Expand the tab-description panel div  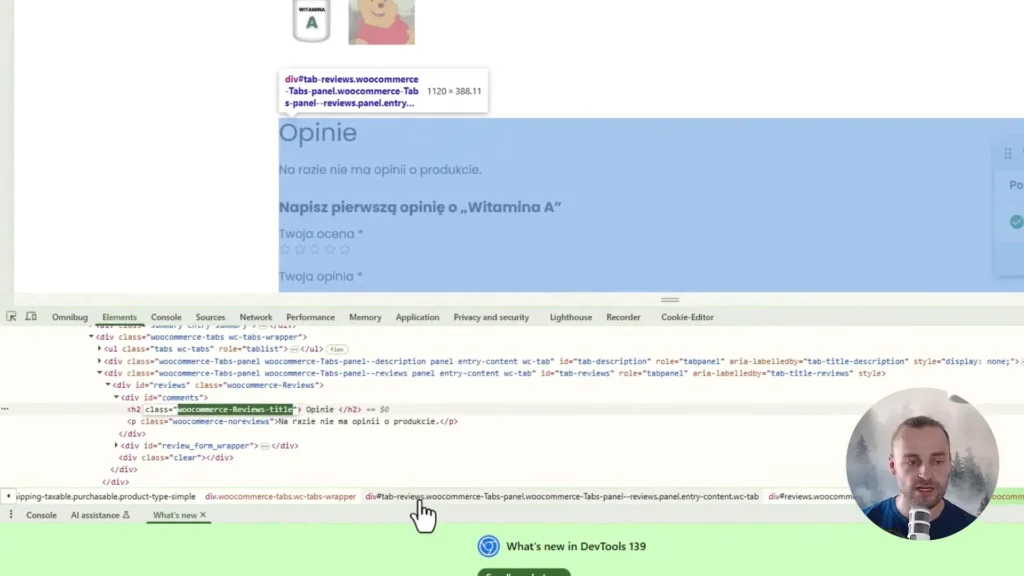pos(99,360)
